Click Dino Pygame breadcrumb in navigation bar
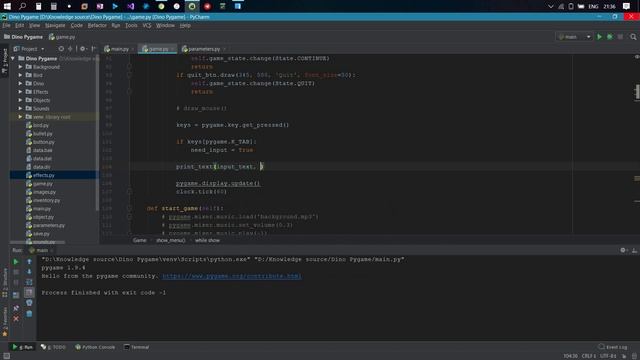640x360 pixels. [23, 37]
